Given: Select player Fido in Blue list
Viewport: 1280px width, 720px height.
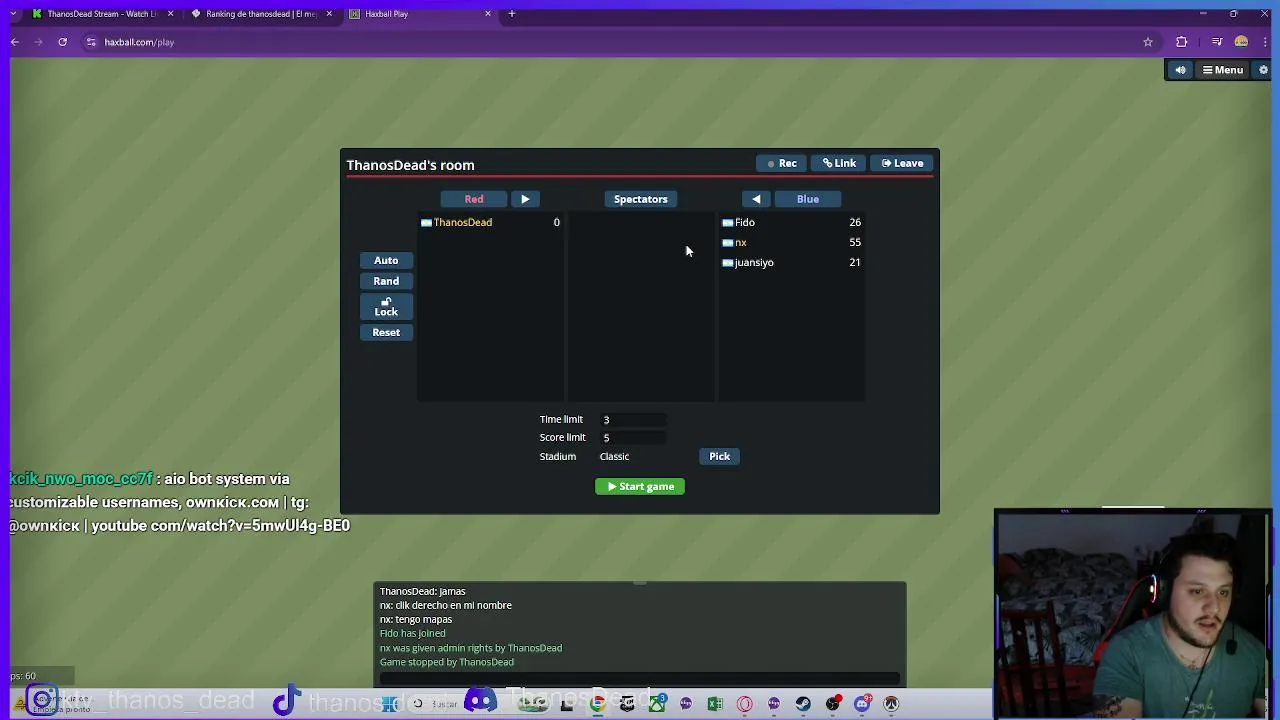Looking at the screenshot, I should pos(791,222).
